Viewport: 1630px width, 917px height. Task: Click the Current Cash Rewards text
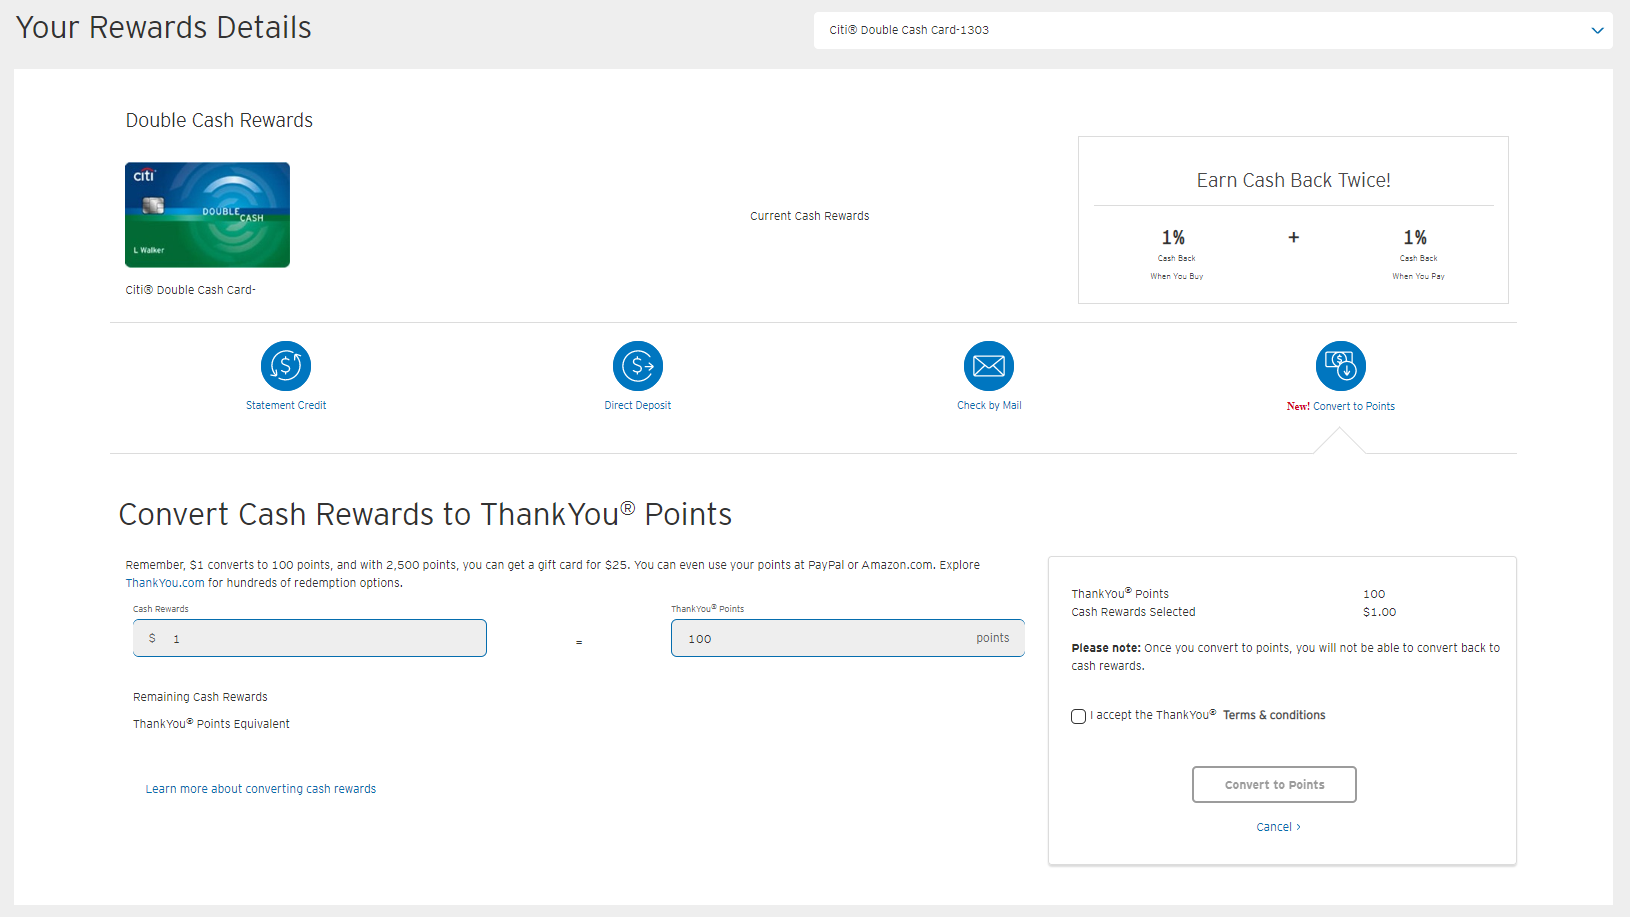coord(810,216)
